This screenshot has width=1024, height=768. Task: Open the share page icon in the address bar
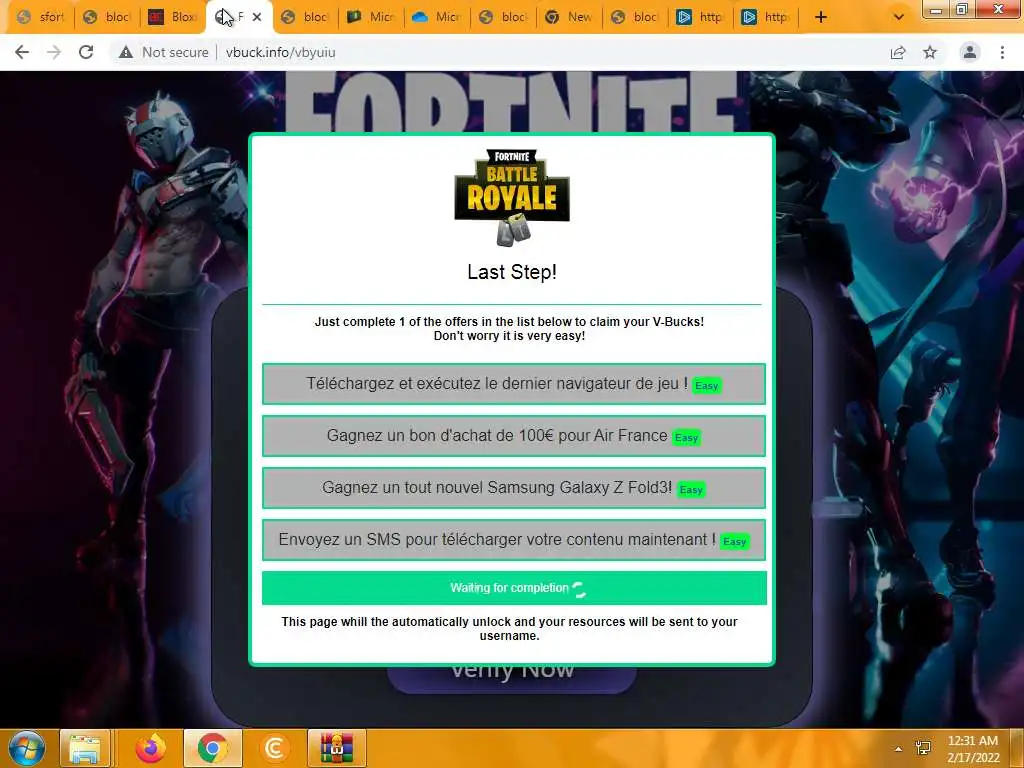click(898, 52)
